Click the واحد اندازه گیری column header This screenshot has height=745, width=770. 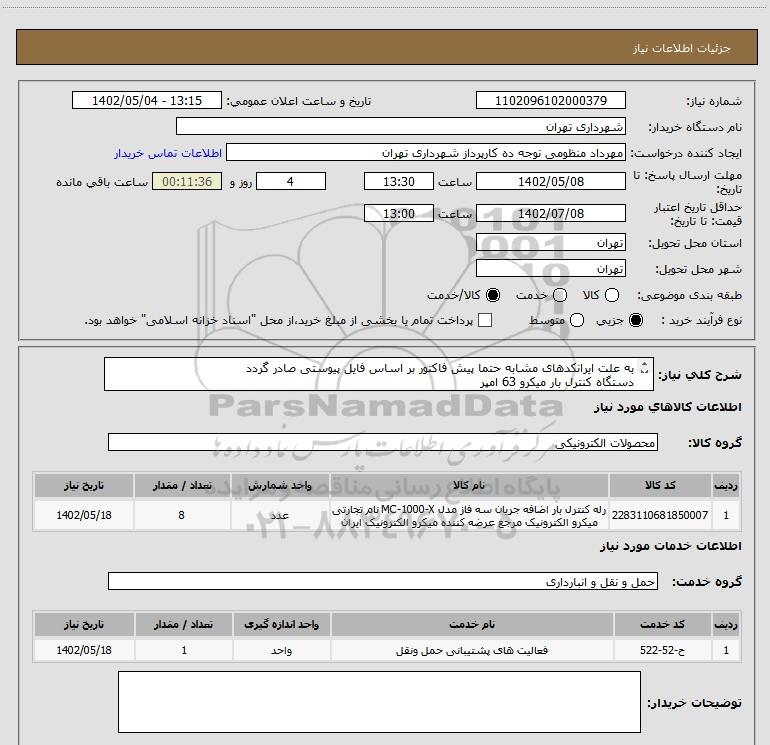(281, 624)
